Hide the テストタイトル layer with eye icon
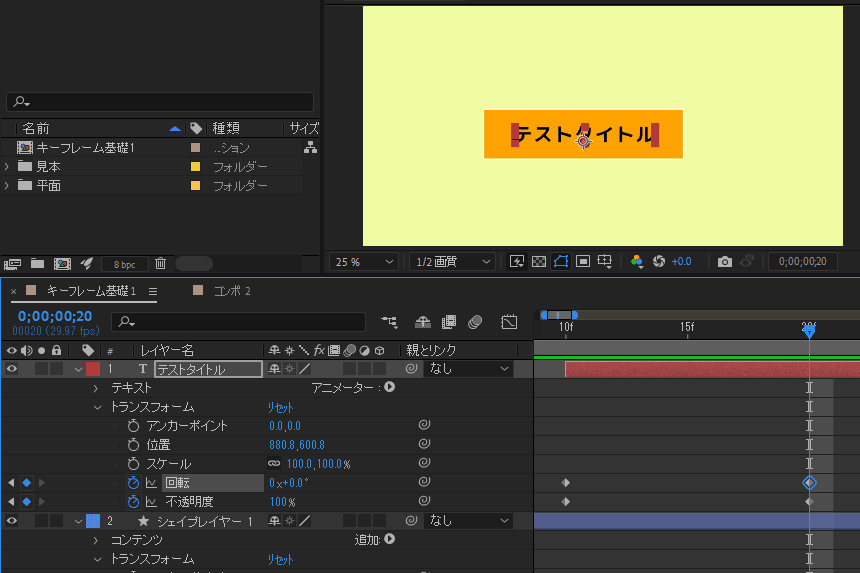Image resolution: width=860 pixels, height=573 pixels. coord(12,369)
